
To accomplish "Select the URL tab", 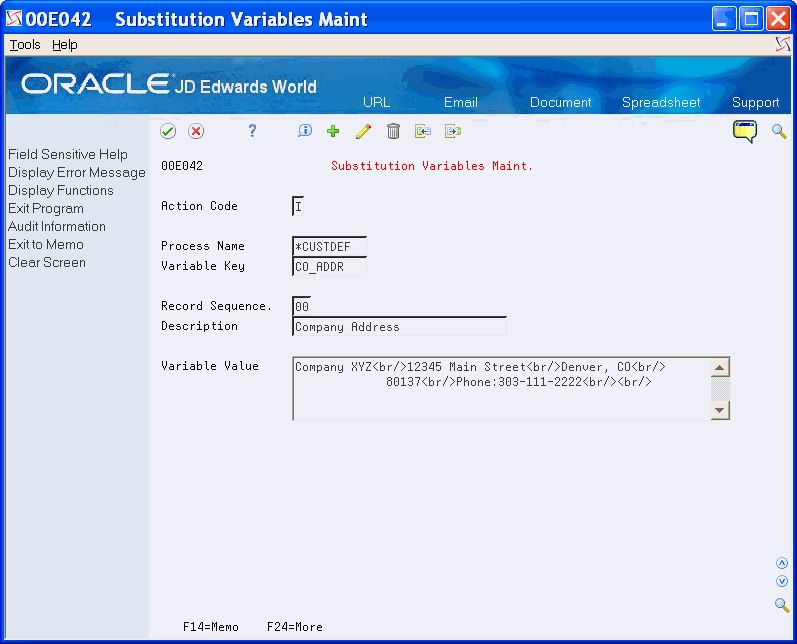I will [x=377, y=102].
